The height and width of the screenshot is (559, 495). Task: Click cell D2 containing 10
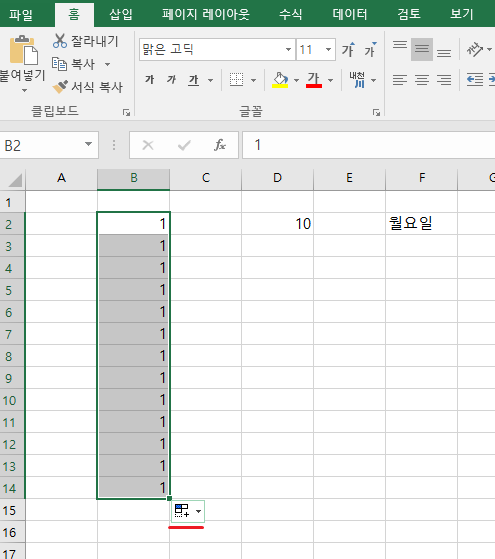(277, 224)
